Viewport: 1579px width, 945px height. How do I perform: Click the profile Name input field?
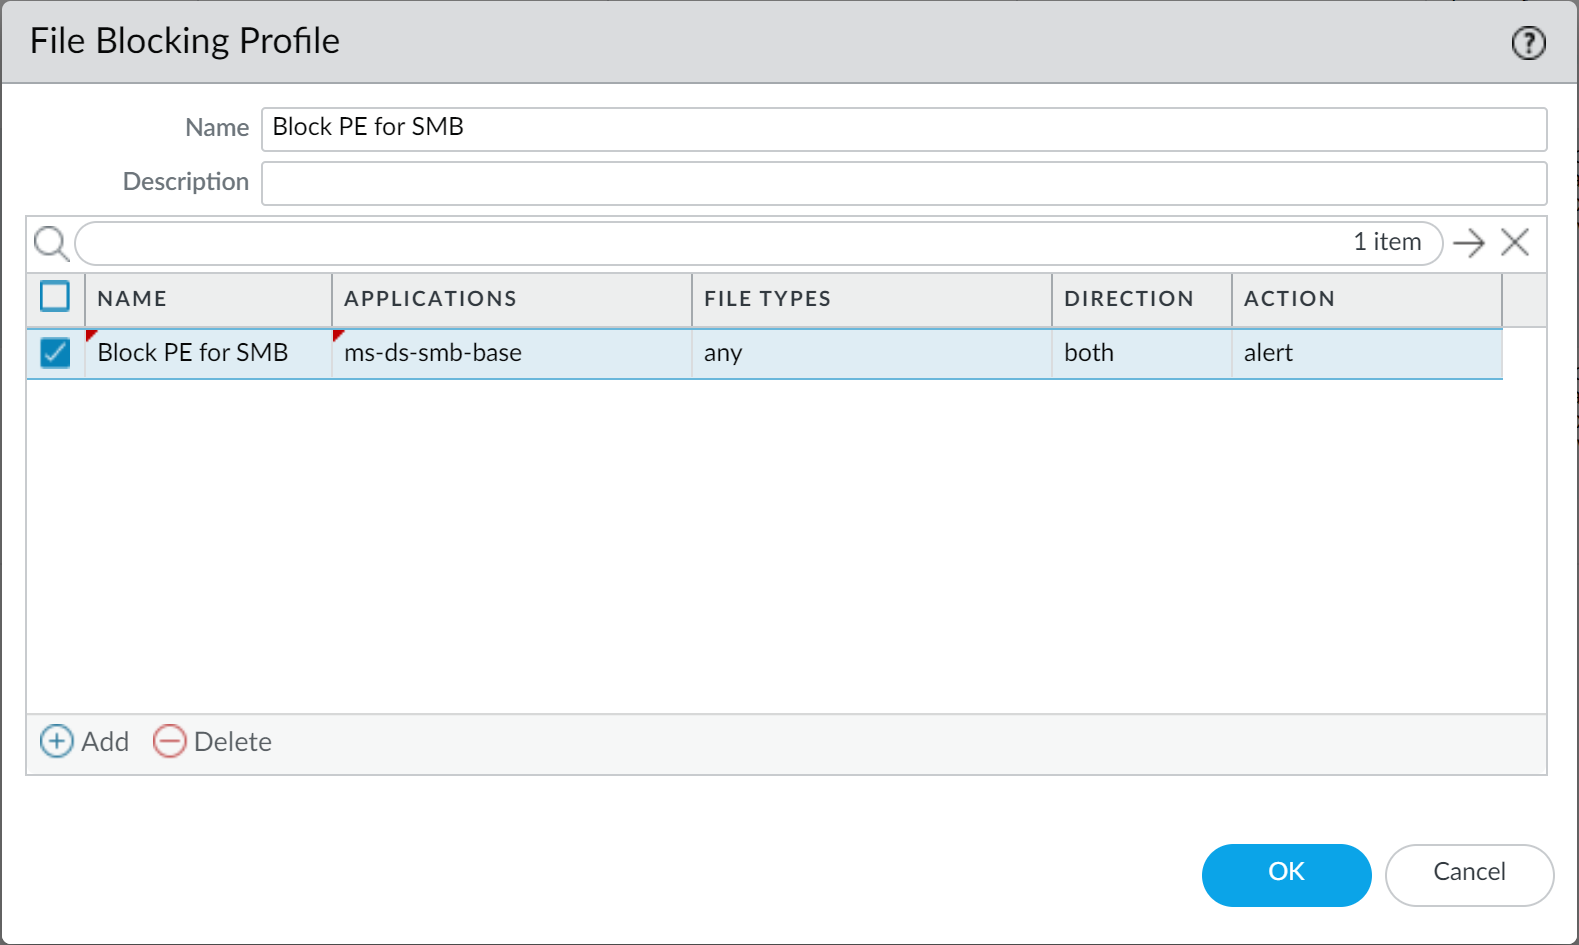[903, 129]
